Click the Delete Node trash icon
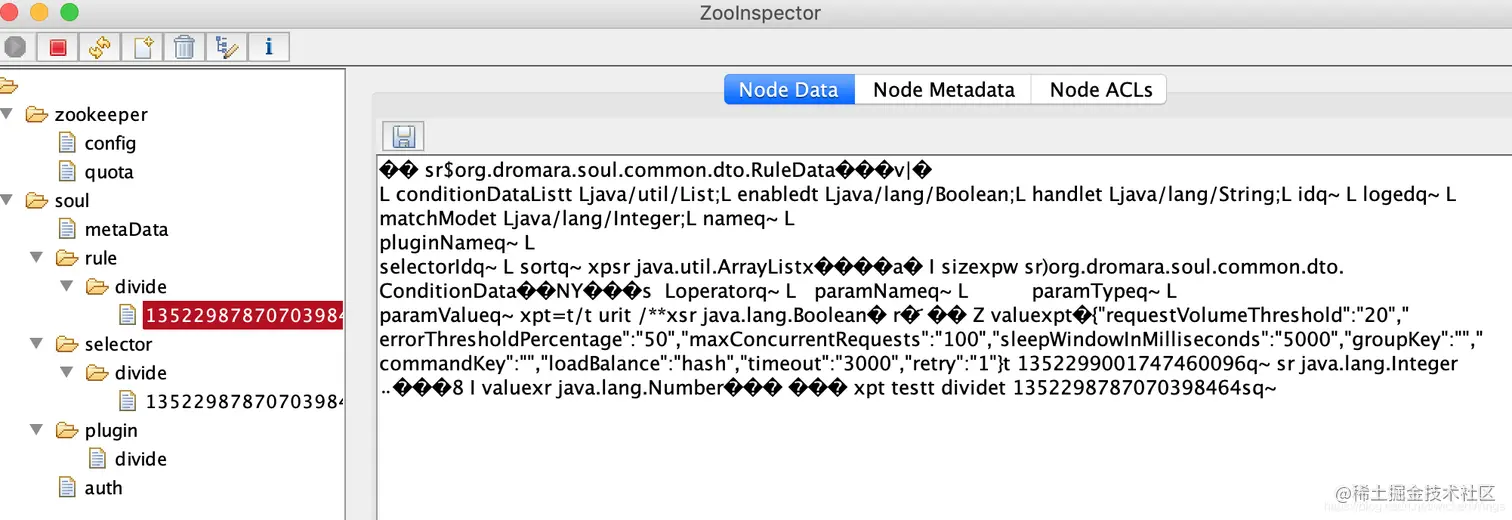This screenshot has width=1512, height=520. tap(184, 46)
